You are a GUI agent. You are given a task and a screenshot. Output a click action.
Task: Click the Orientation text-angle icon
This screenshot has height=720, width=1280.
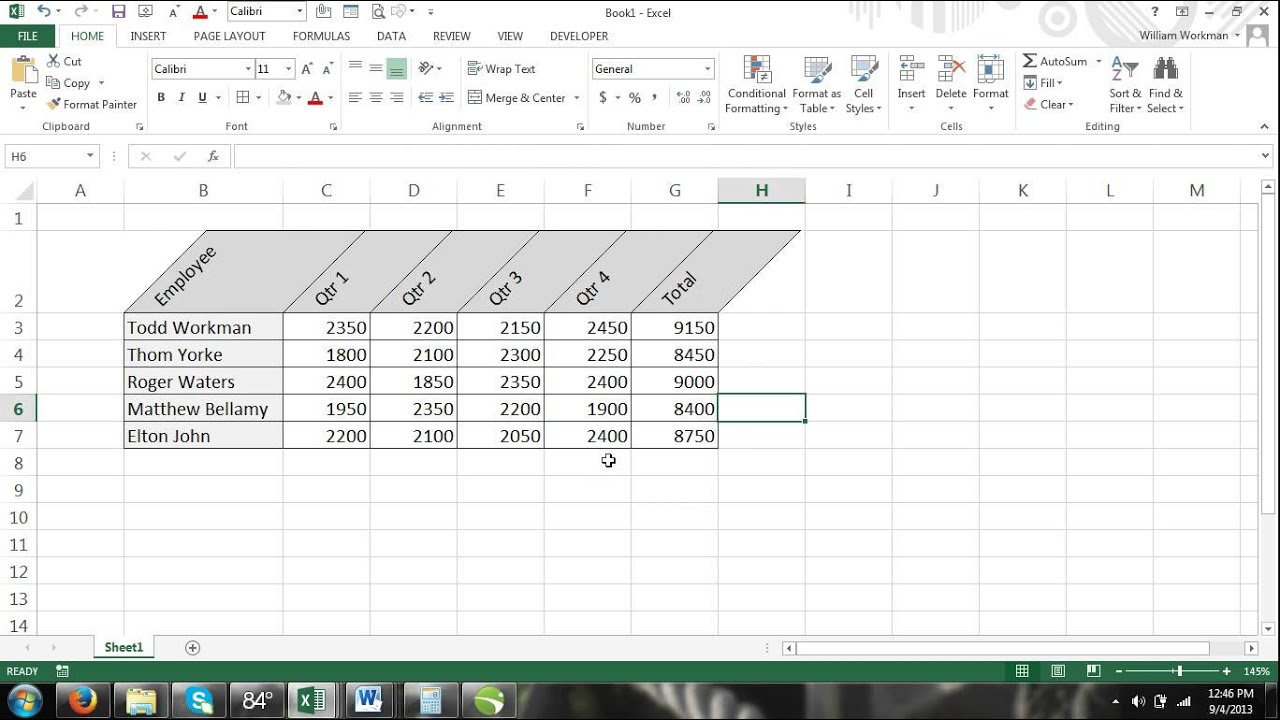point(427,68)
